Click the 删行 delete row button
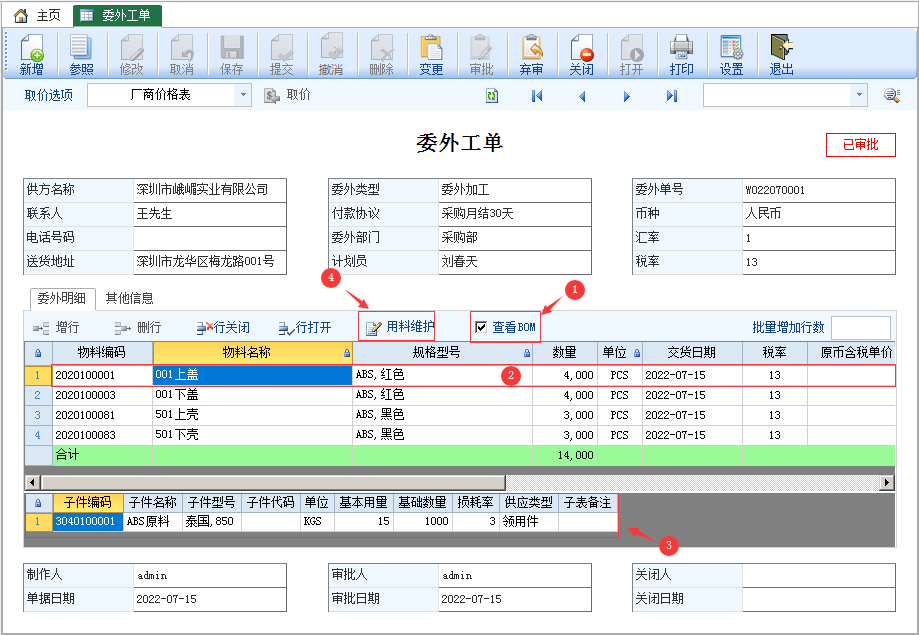This screenshot has height=635, width=919. 138,328
